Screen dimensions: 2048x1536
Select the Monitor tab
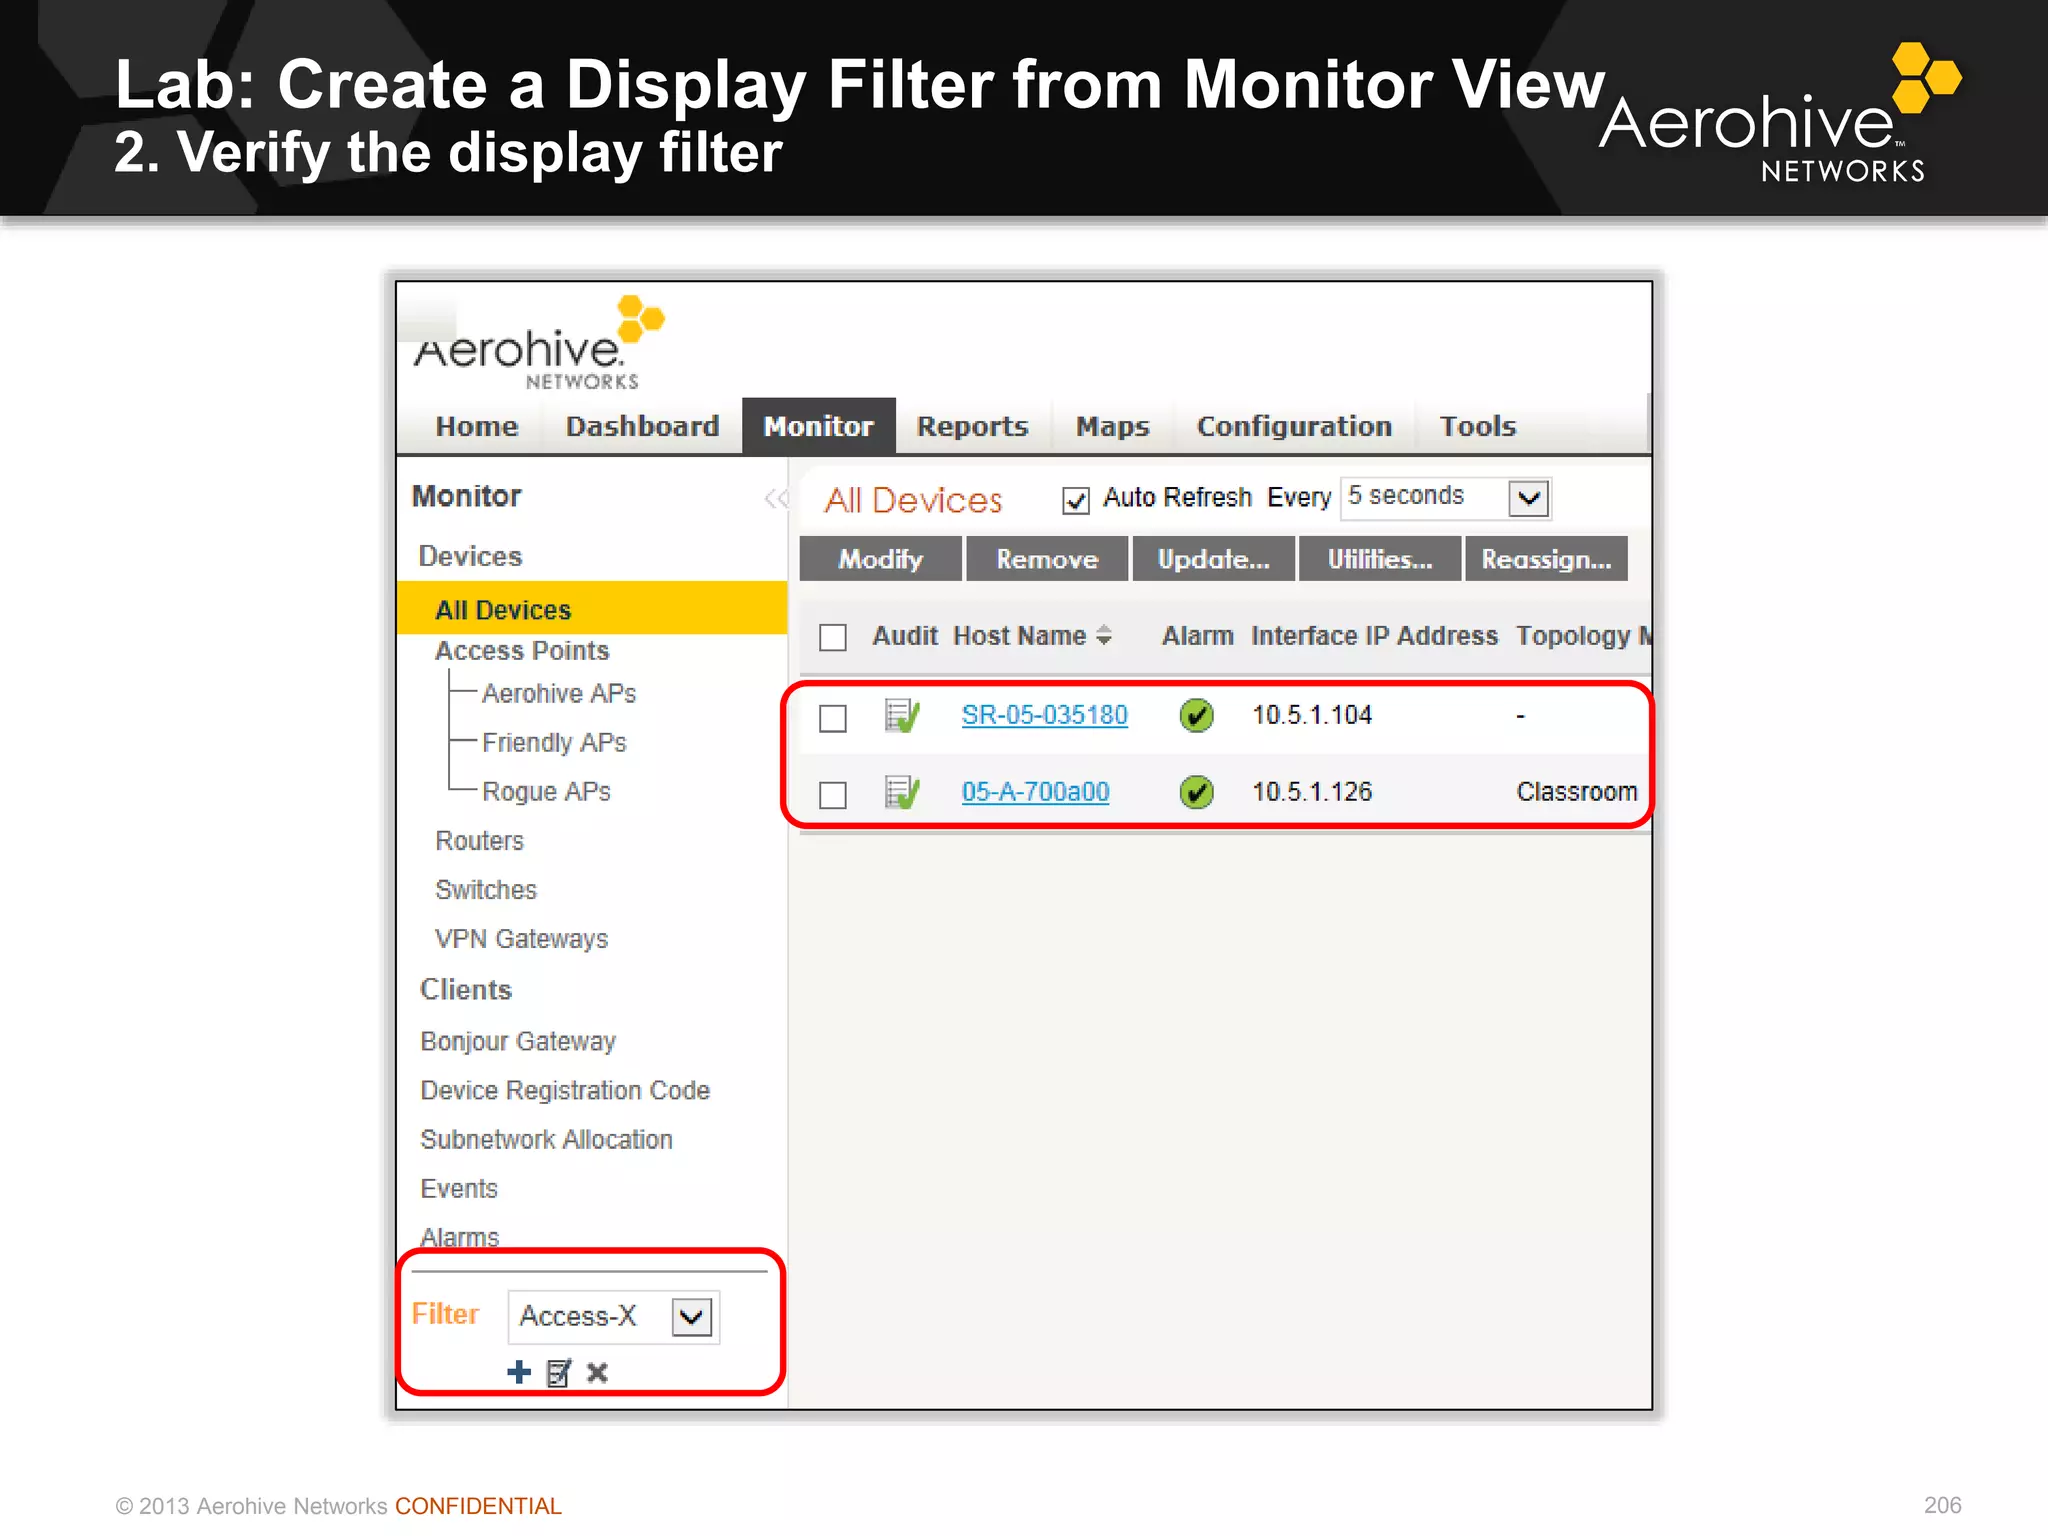click(819, 427)
